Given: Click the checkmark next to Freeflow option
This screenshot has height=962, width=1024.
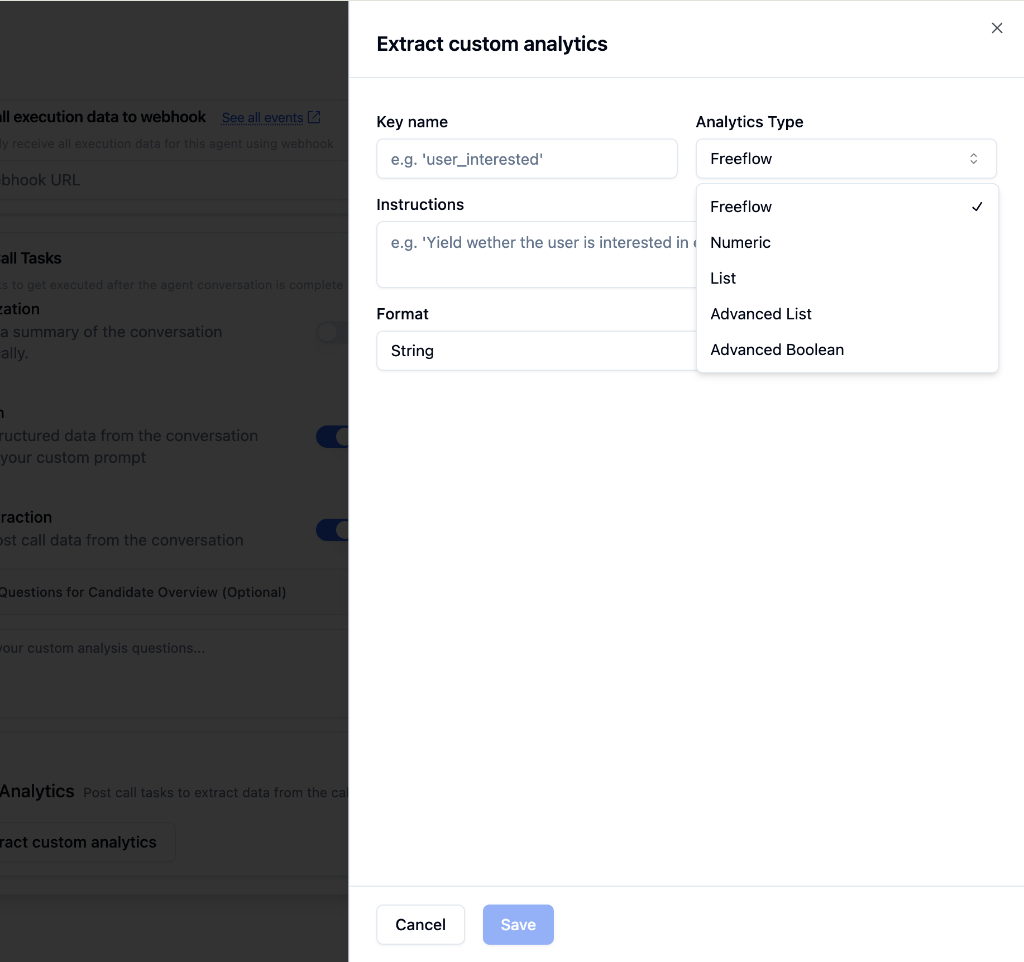Looking at the screenshot, I should click(977, 207).
